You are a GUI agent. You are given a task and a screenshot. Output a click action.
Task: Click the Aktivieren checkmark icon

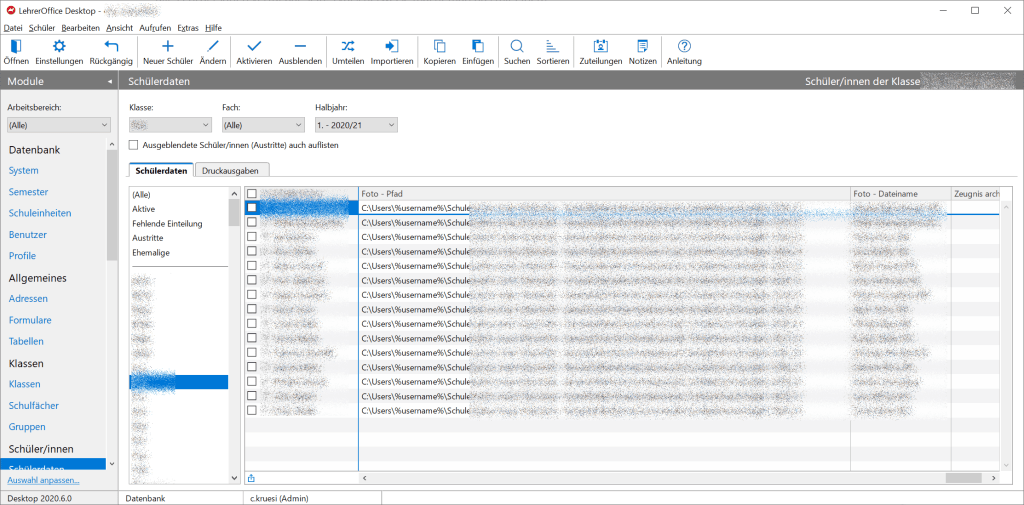pos(254,47)
